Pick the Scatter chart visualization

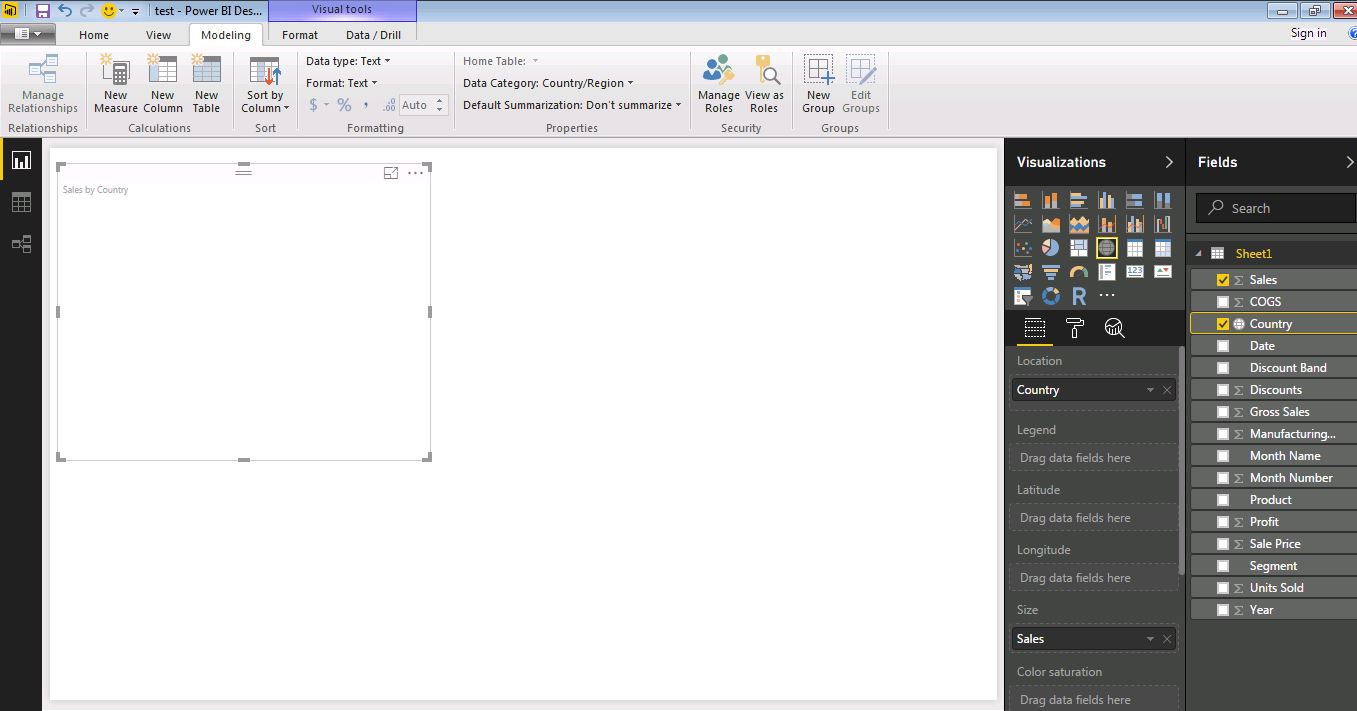(x=1022, y=248)
